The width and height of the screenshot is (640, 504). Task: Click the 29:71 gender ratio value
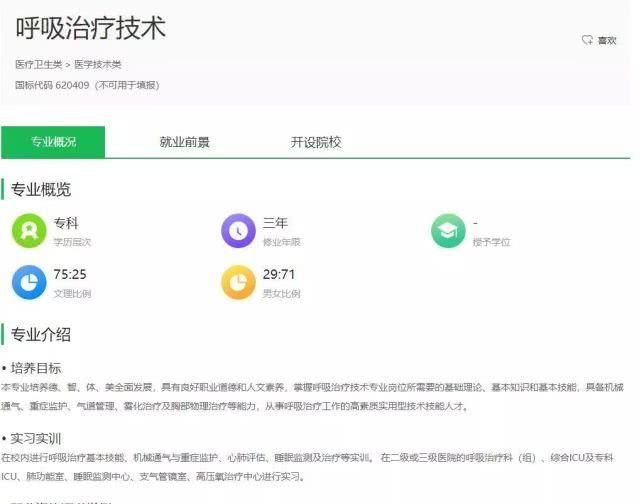coord(279,274)
